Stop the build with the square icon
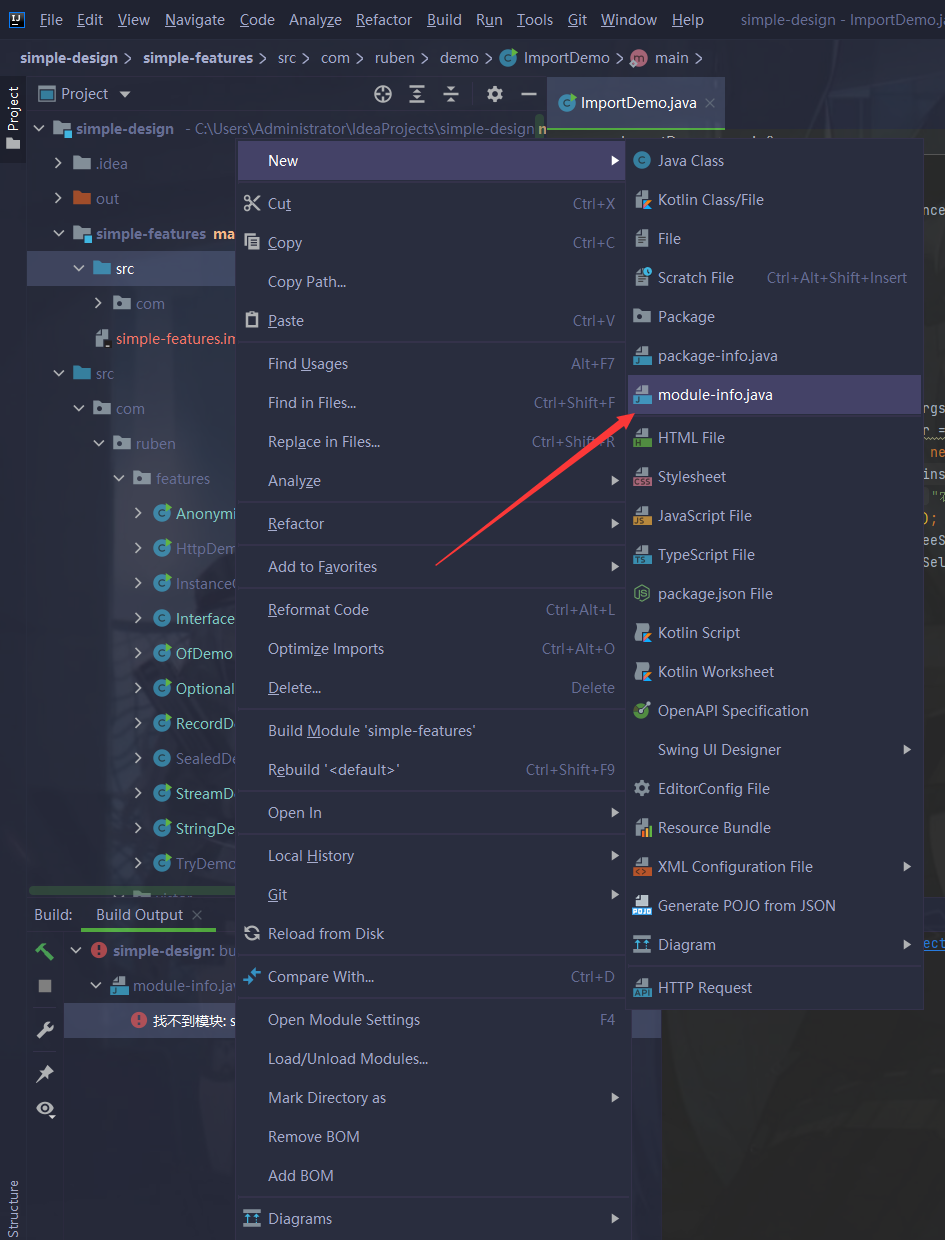This screenshot has height=1240, width=945. coord(45,986)
